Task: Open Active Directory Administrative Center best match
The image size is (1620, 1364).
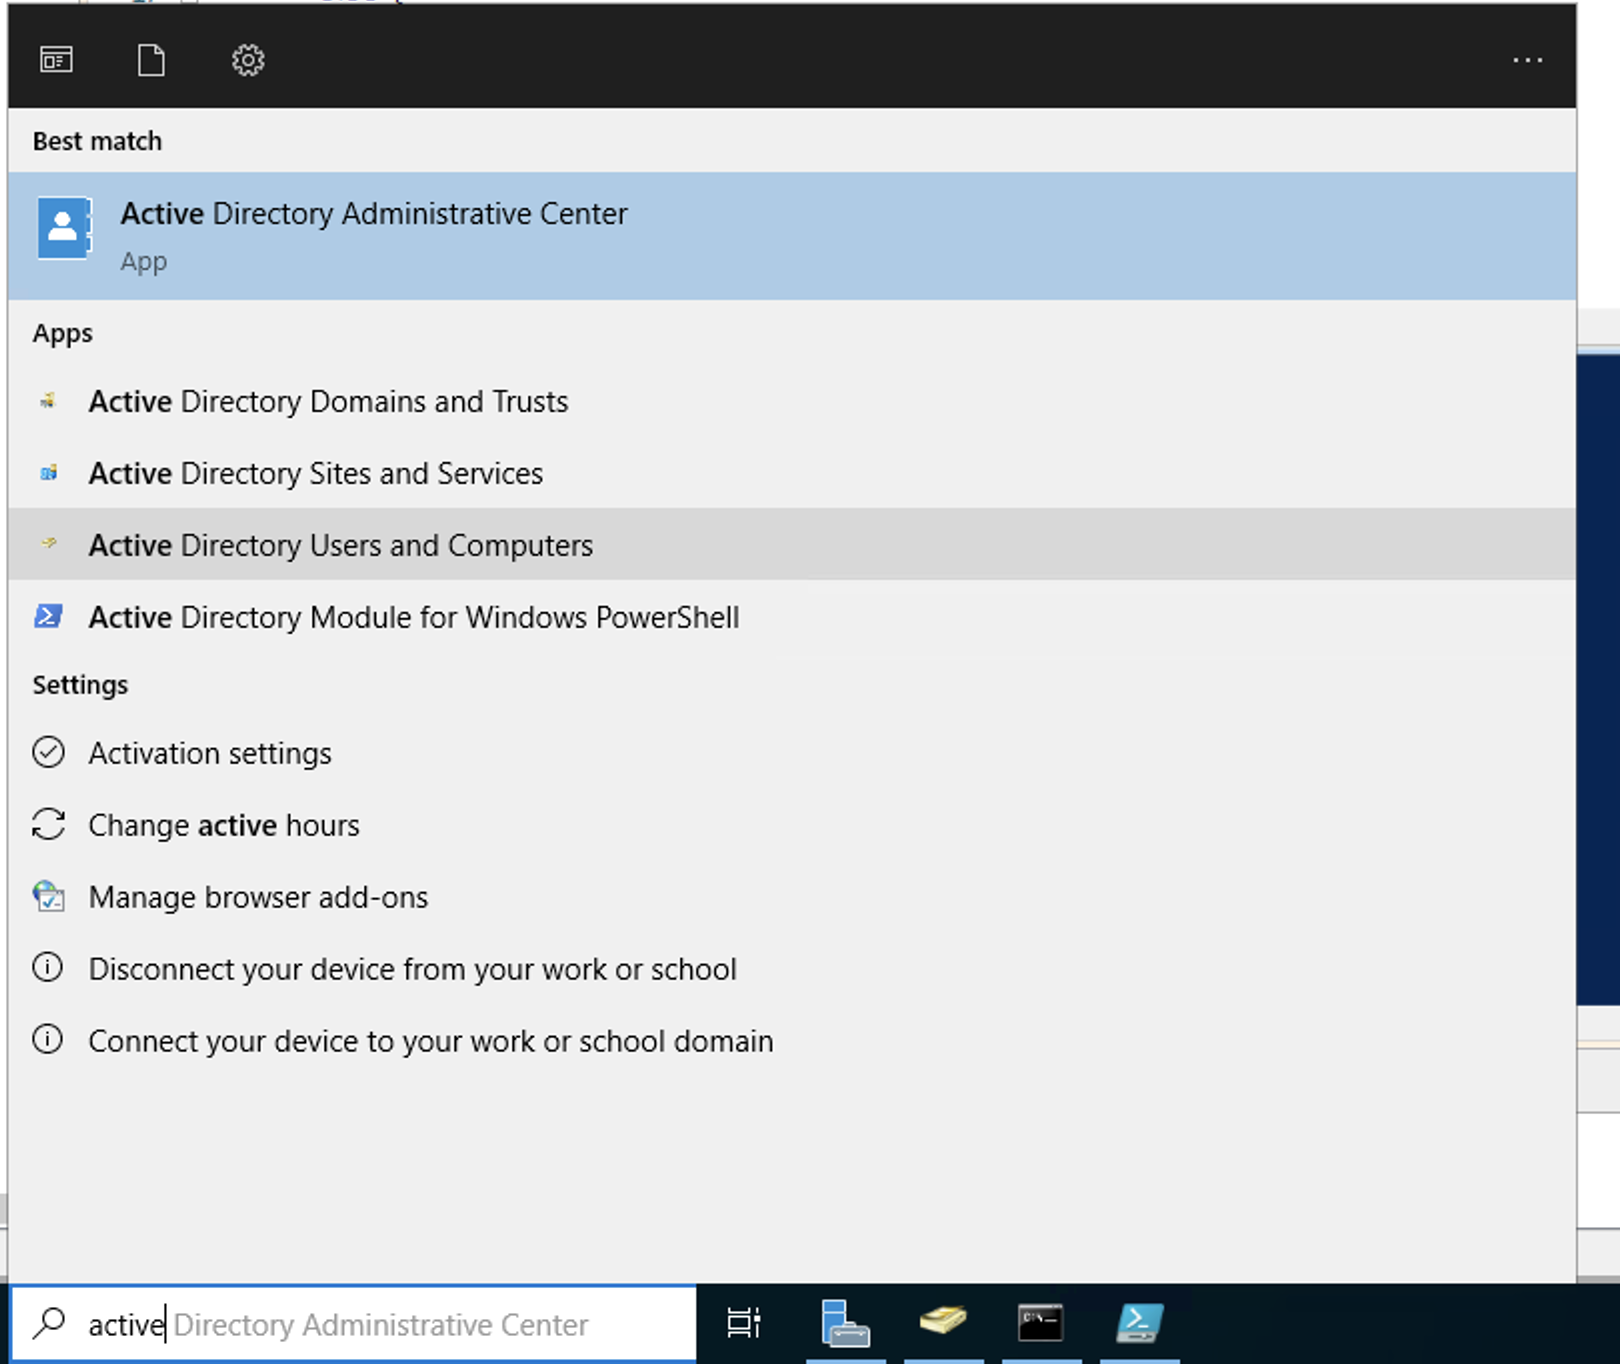Action: point(792,236)
